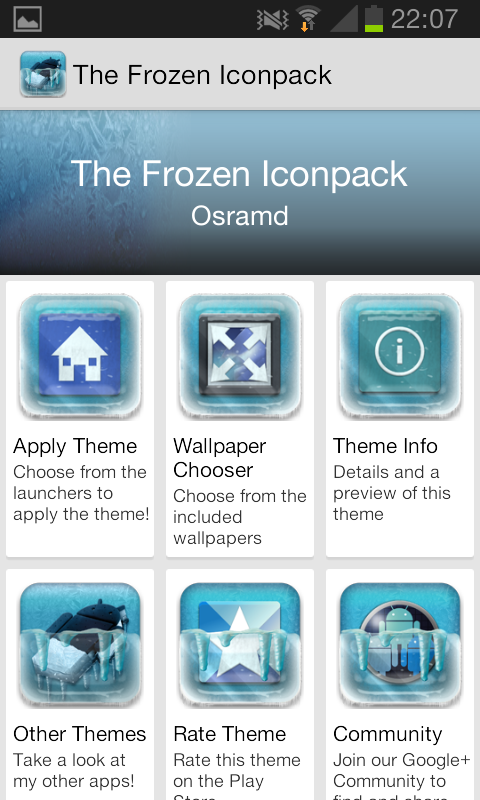
Task: Tap the "Choose from the included wallpapers" description
Action: 240,517
